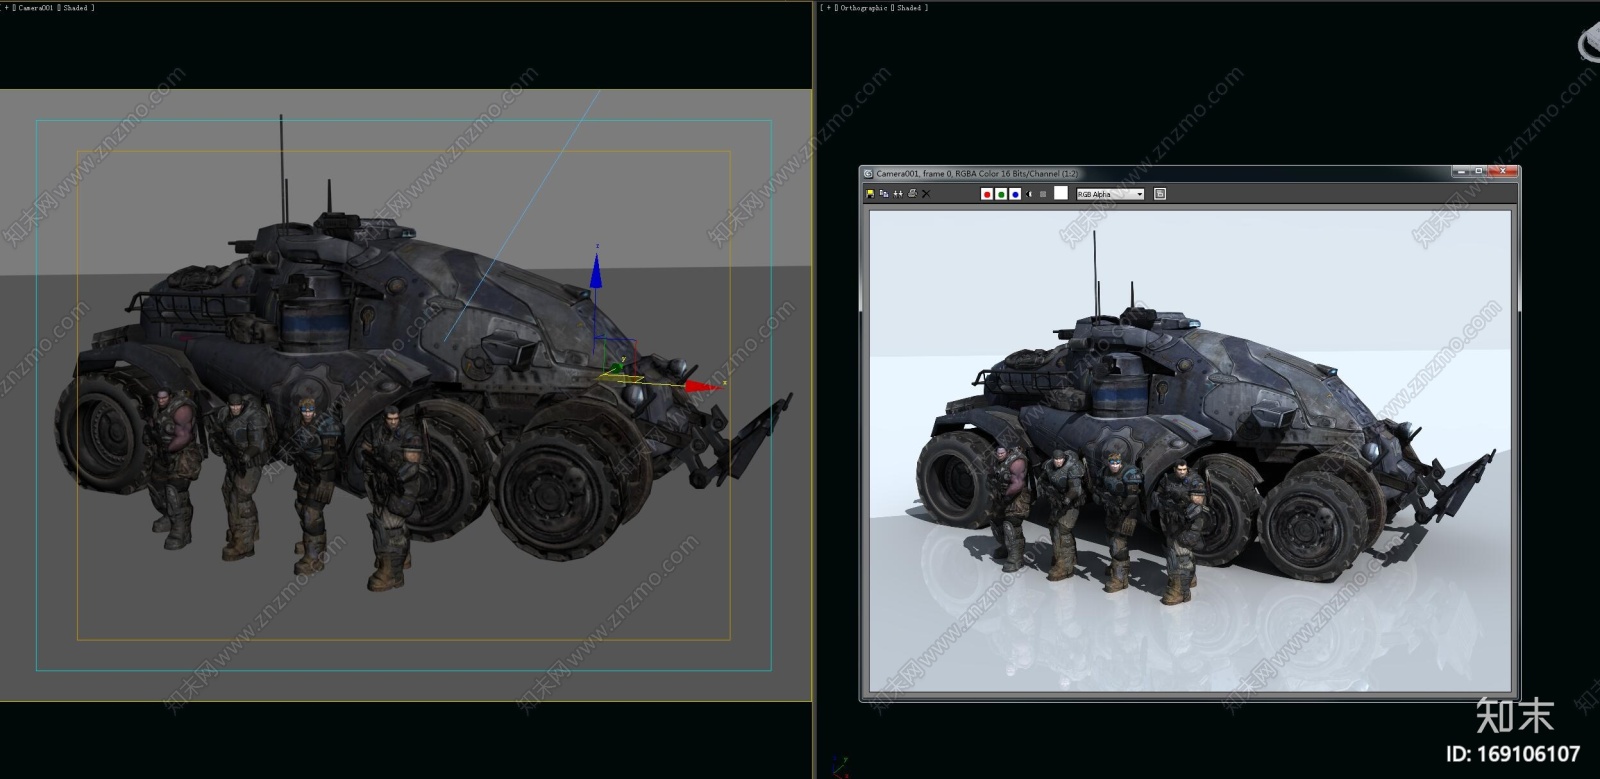This screenshot has width=1600, height=779.
Task: Copy the rendered image to clipboard
Action: point(884,194)
